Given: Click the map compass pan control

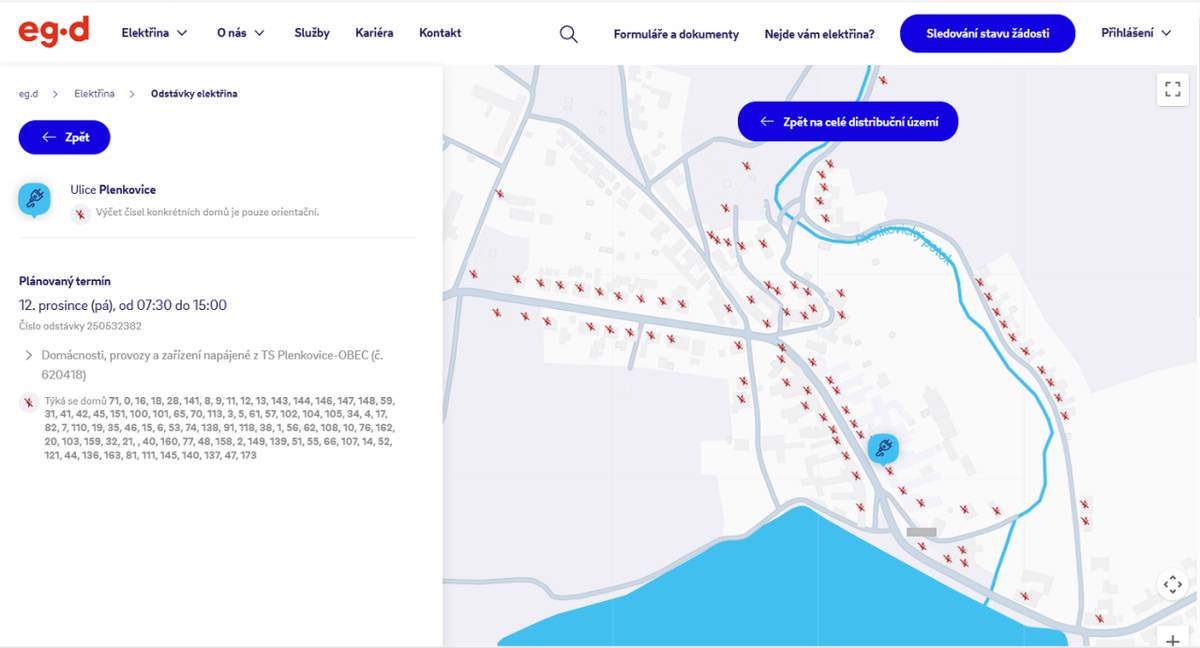Looking at the screenshot, I should 1172,585.
